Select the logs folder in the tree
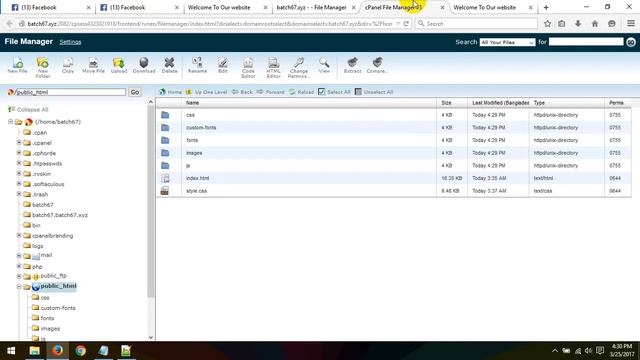 point(38,246)
